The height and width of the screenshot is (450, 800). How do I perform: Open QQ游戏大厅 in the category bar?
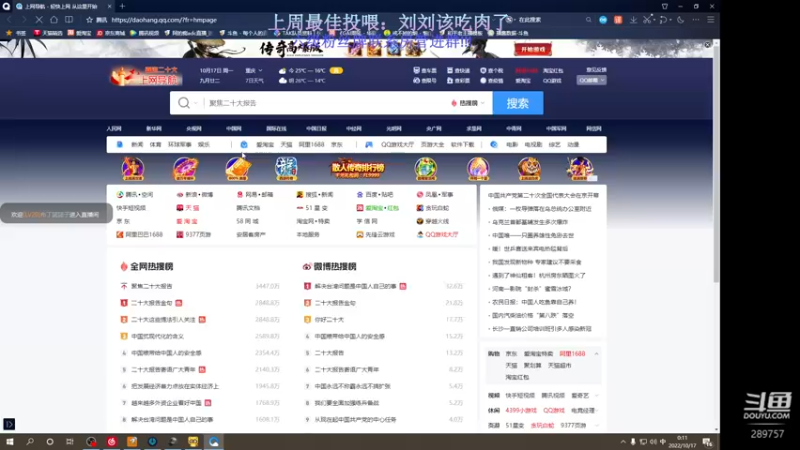397,145
